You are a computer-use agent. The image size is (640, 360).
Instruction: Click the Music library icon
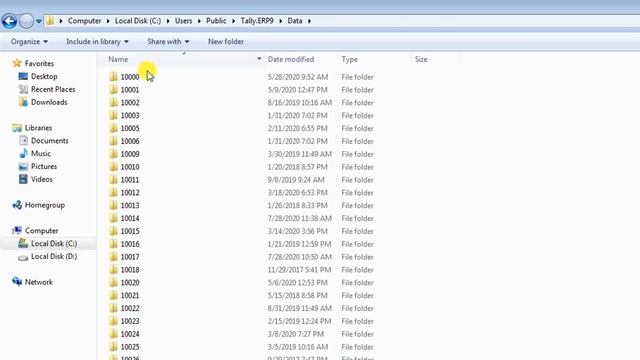[23, 153]
